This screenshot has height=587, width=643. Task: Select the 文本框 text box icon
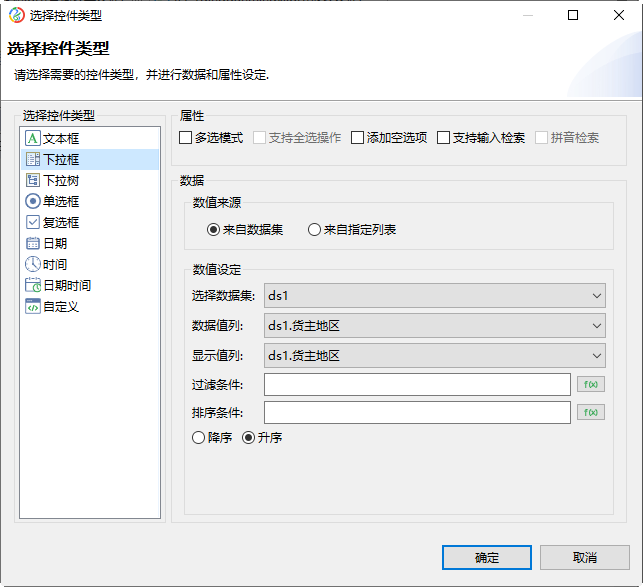click(32, 138)
